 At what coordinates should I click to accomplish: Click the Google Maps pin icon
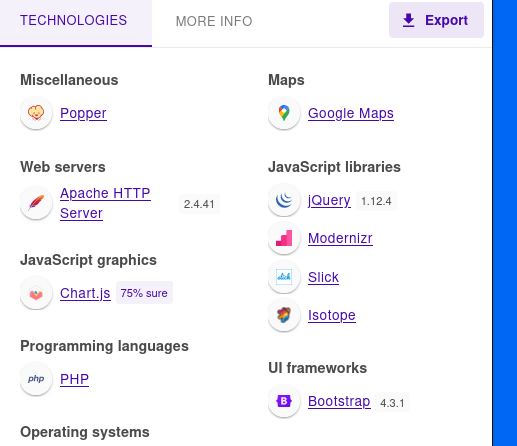pos(284,113)
